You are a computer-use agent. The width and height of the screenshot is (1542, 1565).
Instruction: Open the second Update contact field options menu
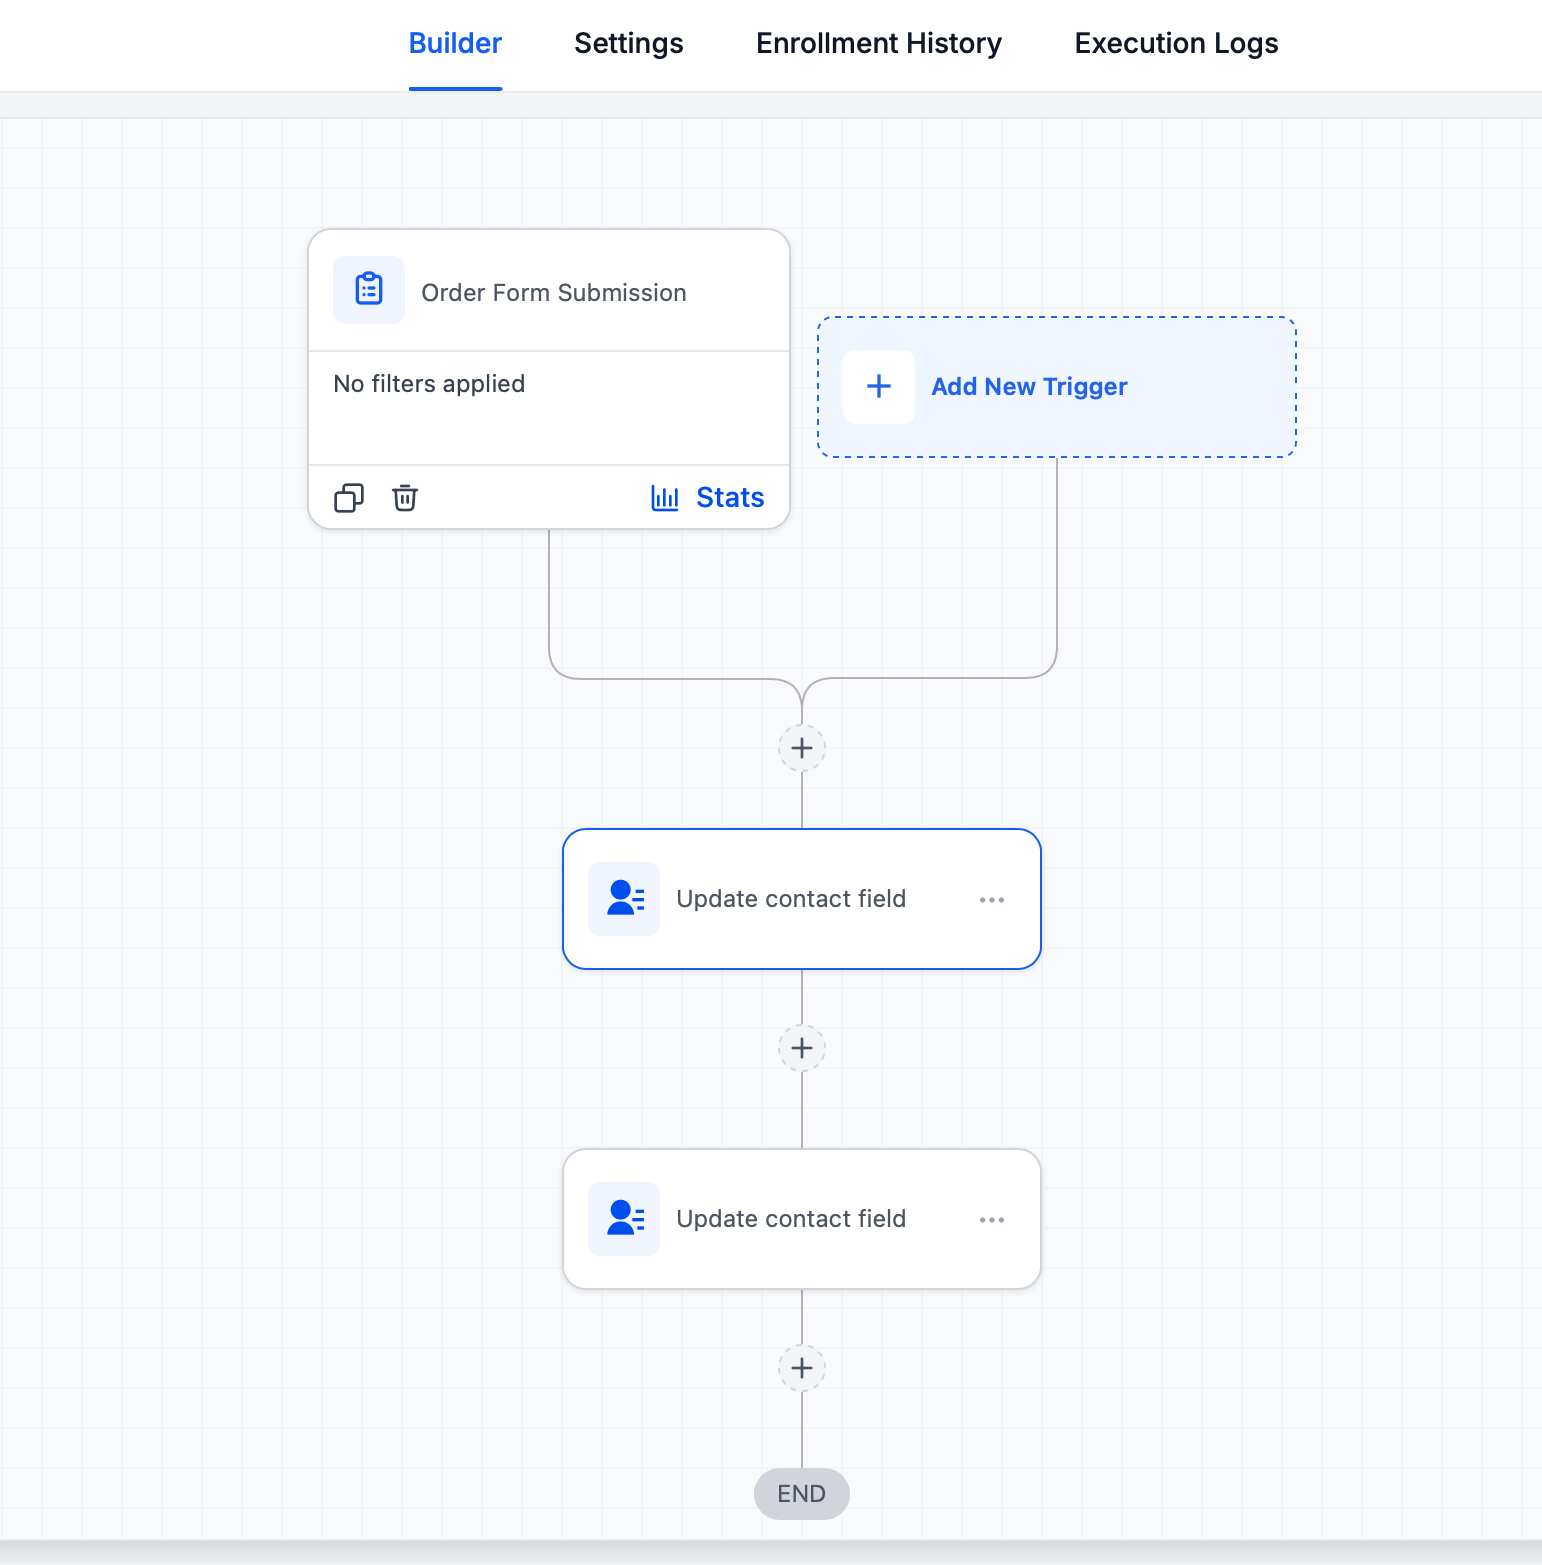pos(992,1220)
